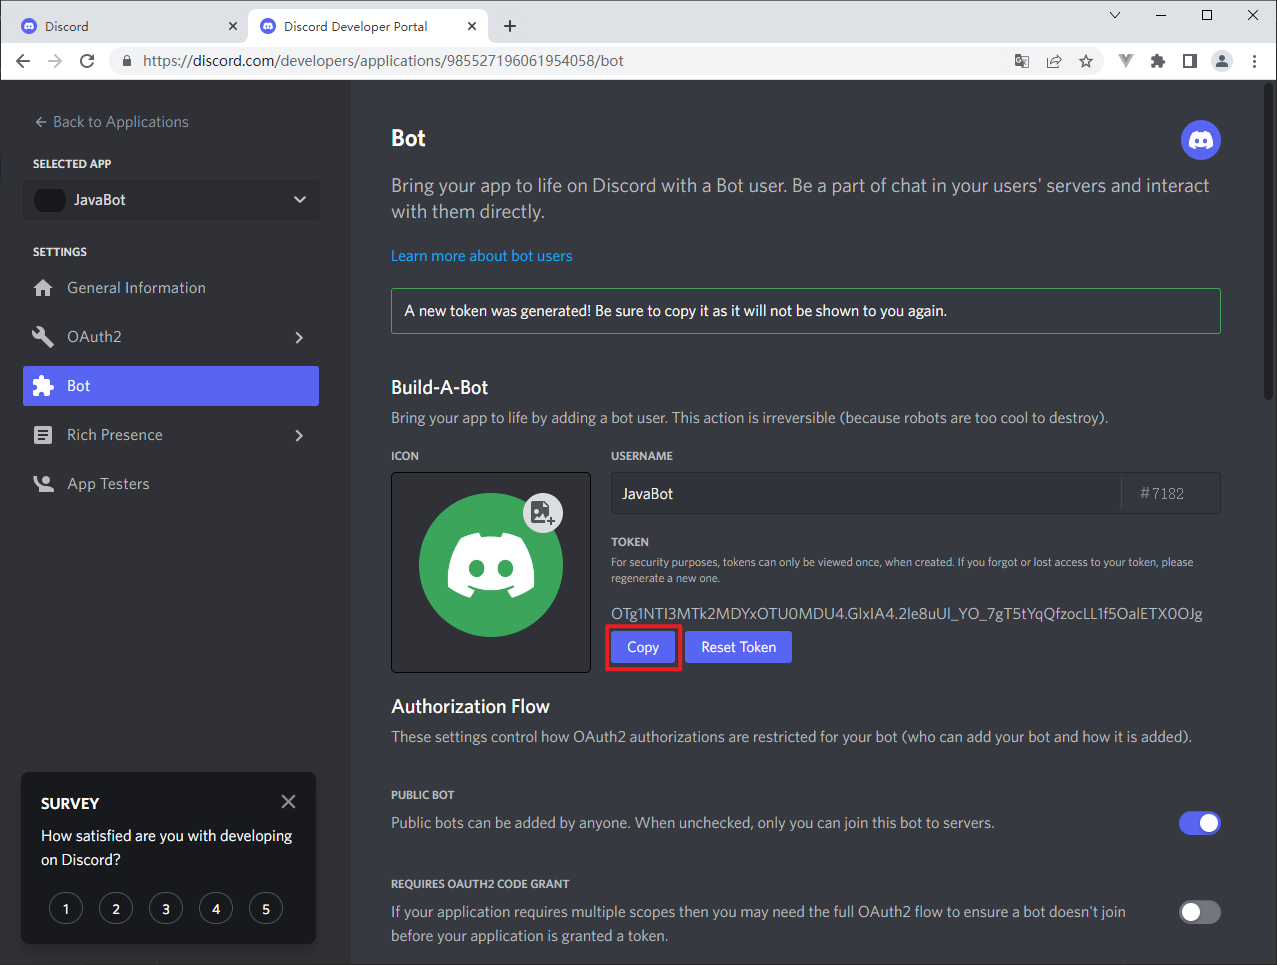
Task: Click the blue Discord logo beside Bot heading
Action: point(1201,140)
